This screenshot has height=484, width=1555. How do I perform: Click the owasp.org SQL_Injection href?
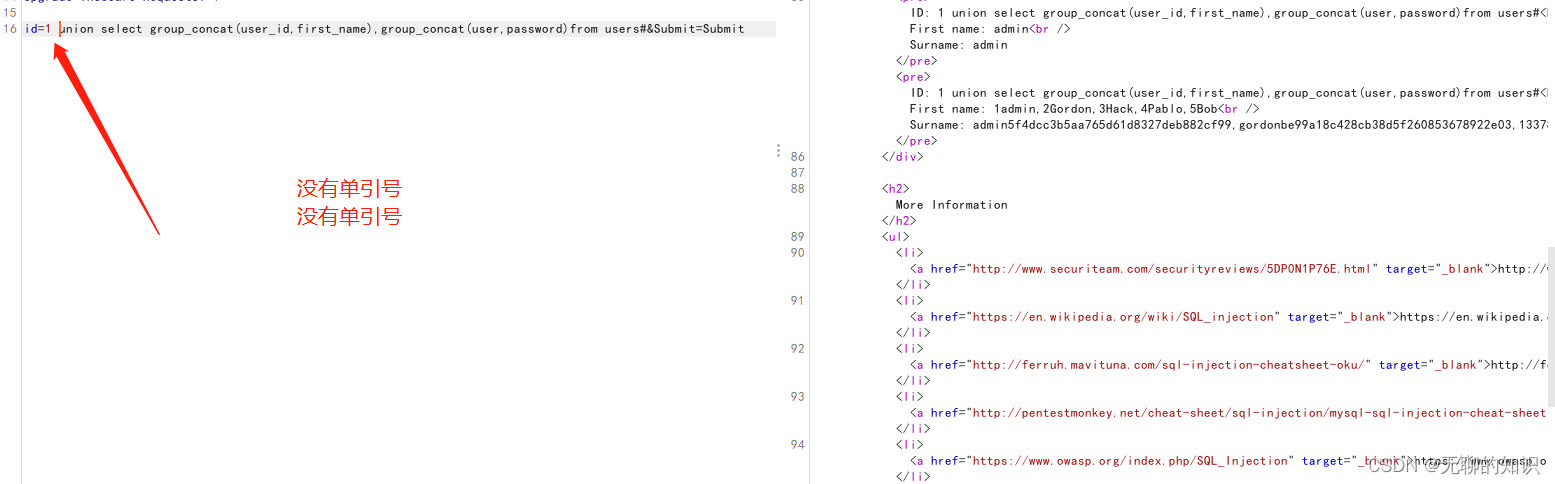tap(1128, 461)
